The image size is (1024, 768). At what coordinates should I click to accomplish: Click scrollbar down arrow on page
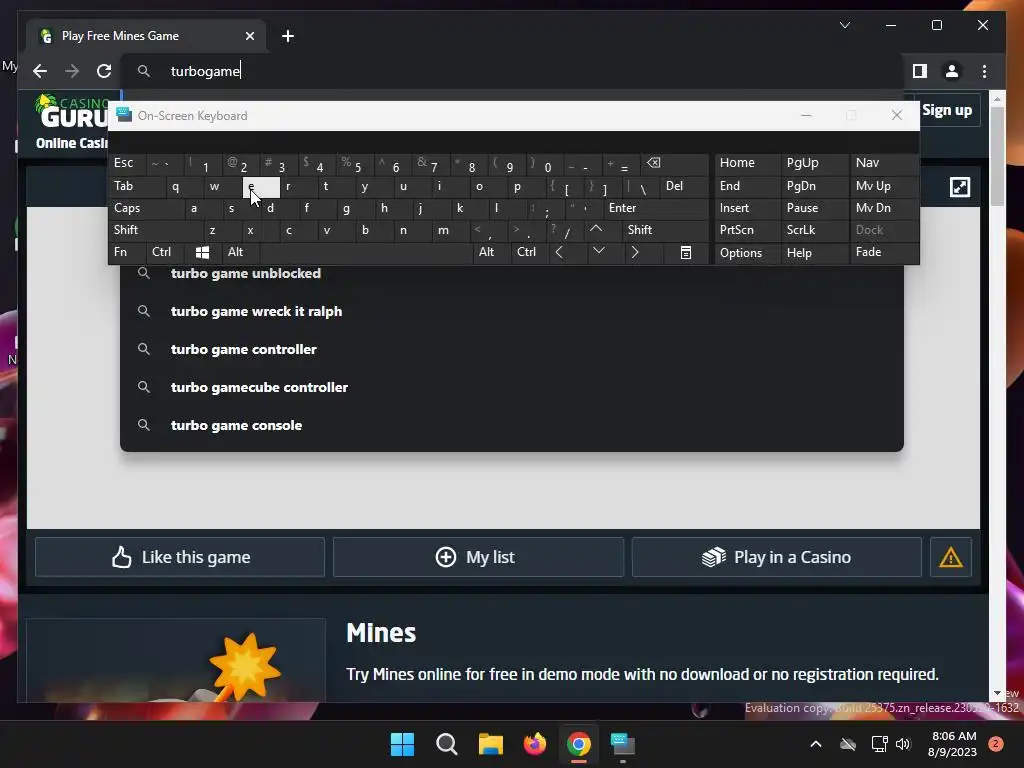point(997,693)
